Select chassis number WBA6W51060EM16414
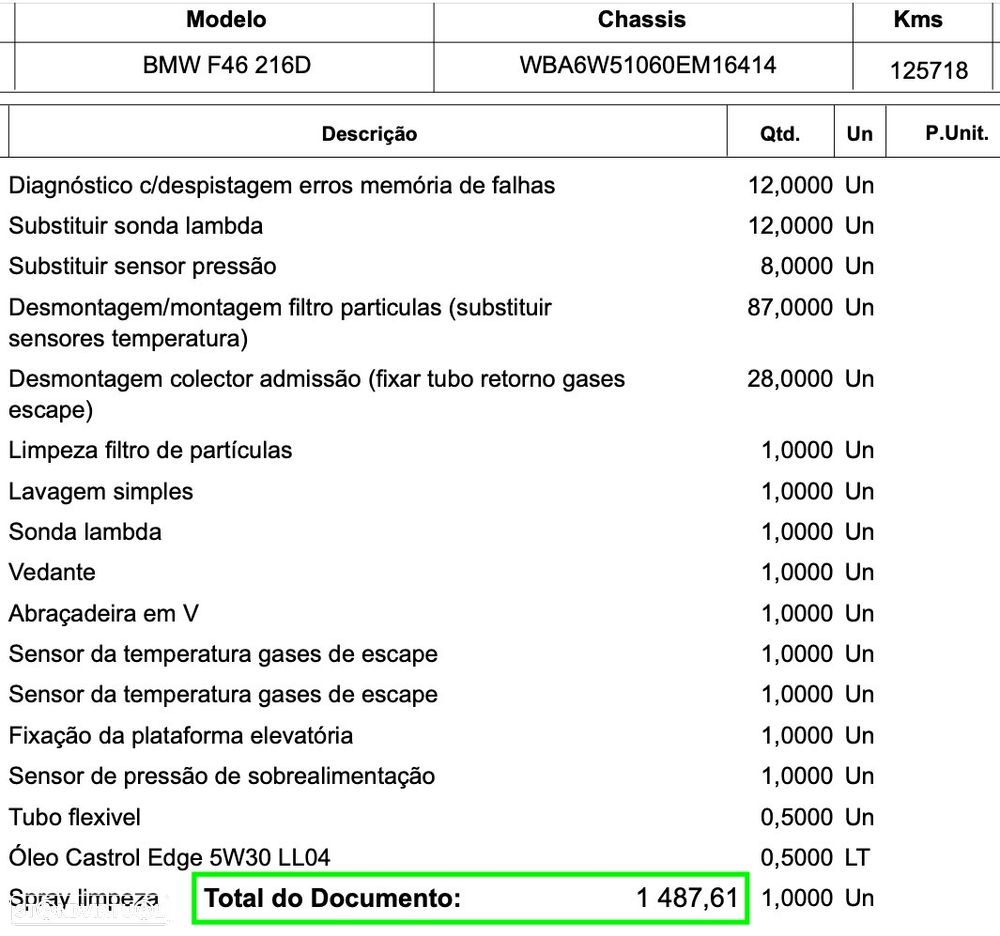Viewport: 1000px width, 936px height. 647,65
